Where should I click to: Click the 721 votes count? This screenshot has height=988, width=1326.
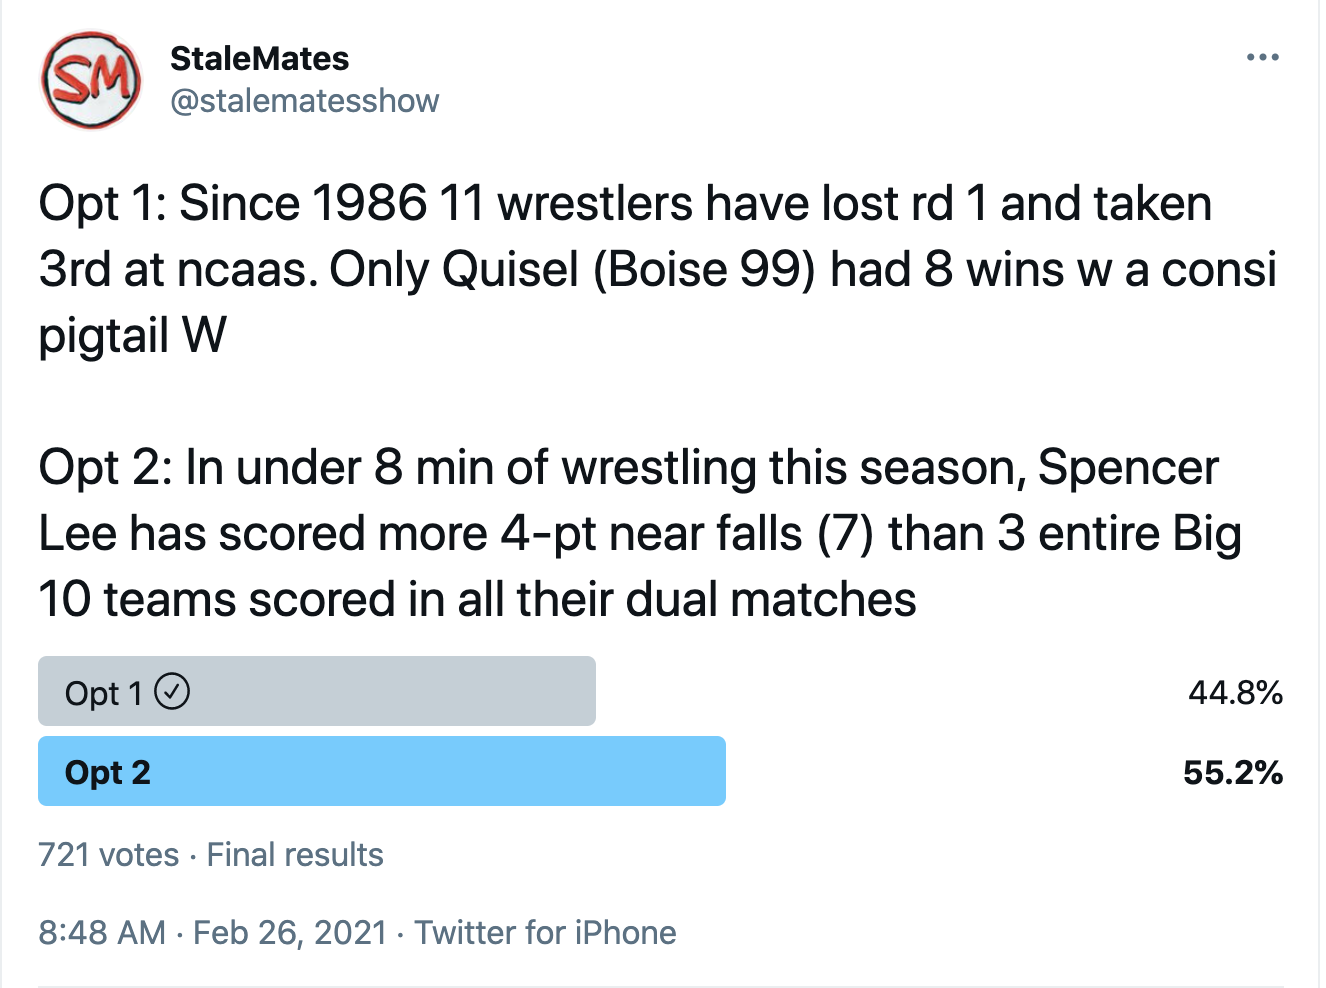[x=108, y=855]
